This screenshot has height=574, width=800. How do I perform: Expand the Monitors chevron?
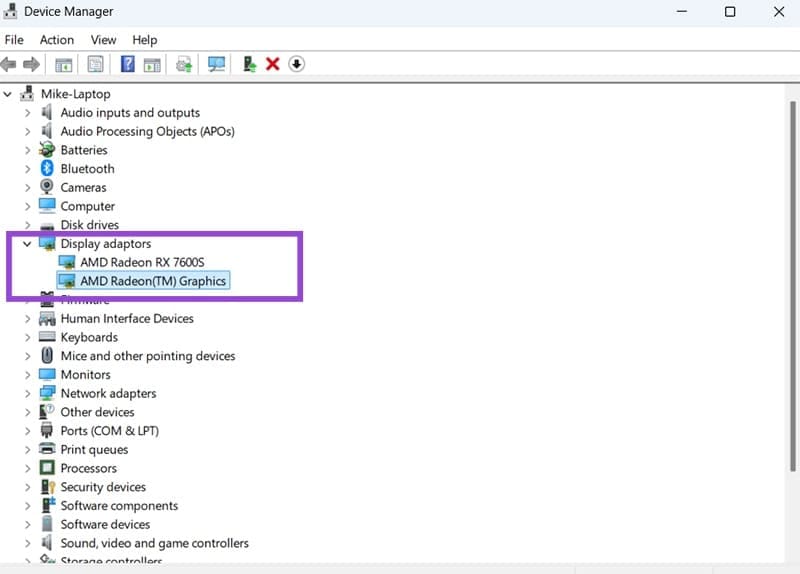click(x=28, y=375)
